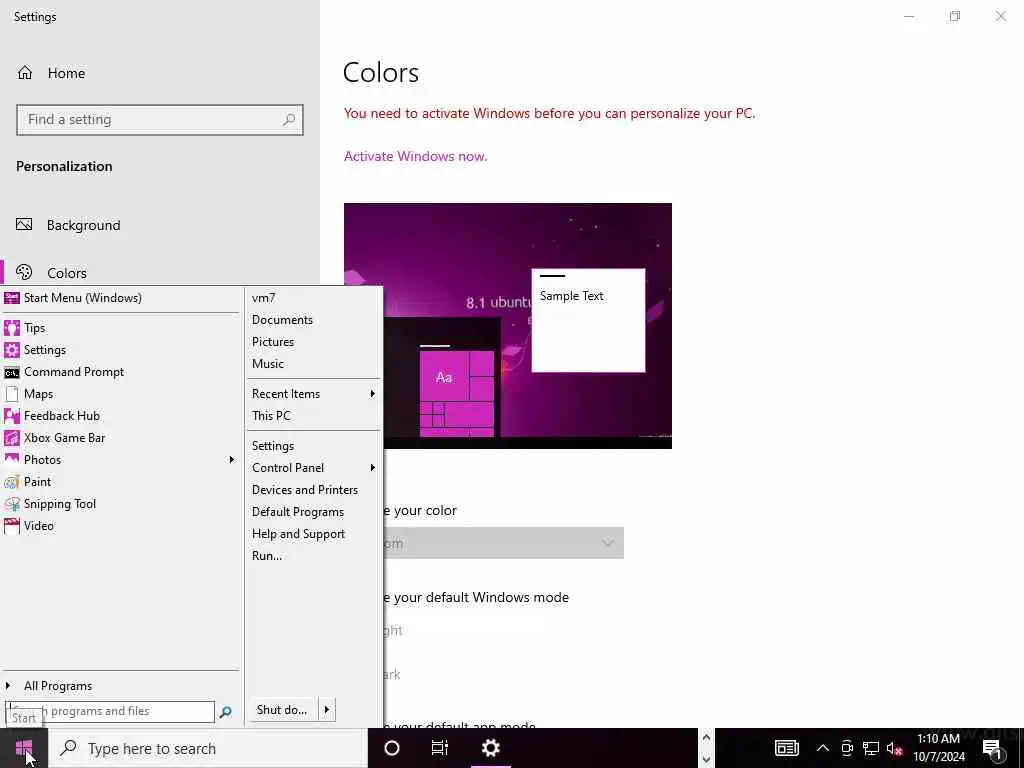Open the notification center icon
This screenshot has height=768, width=1024.
pos(993,750)
